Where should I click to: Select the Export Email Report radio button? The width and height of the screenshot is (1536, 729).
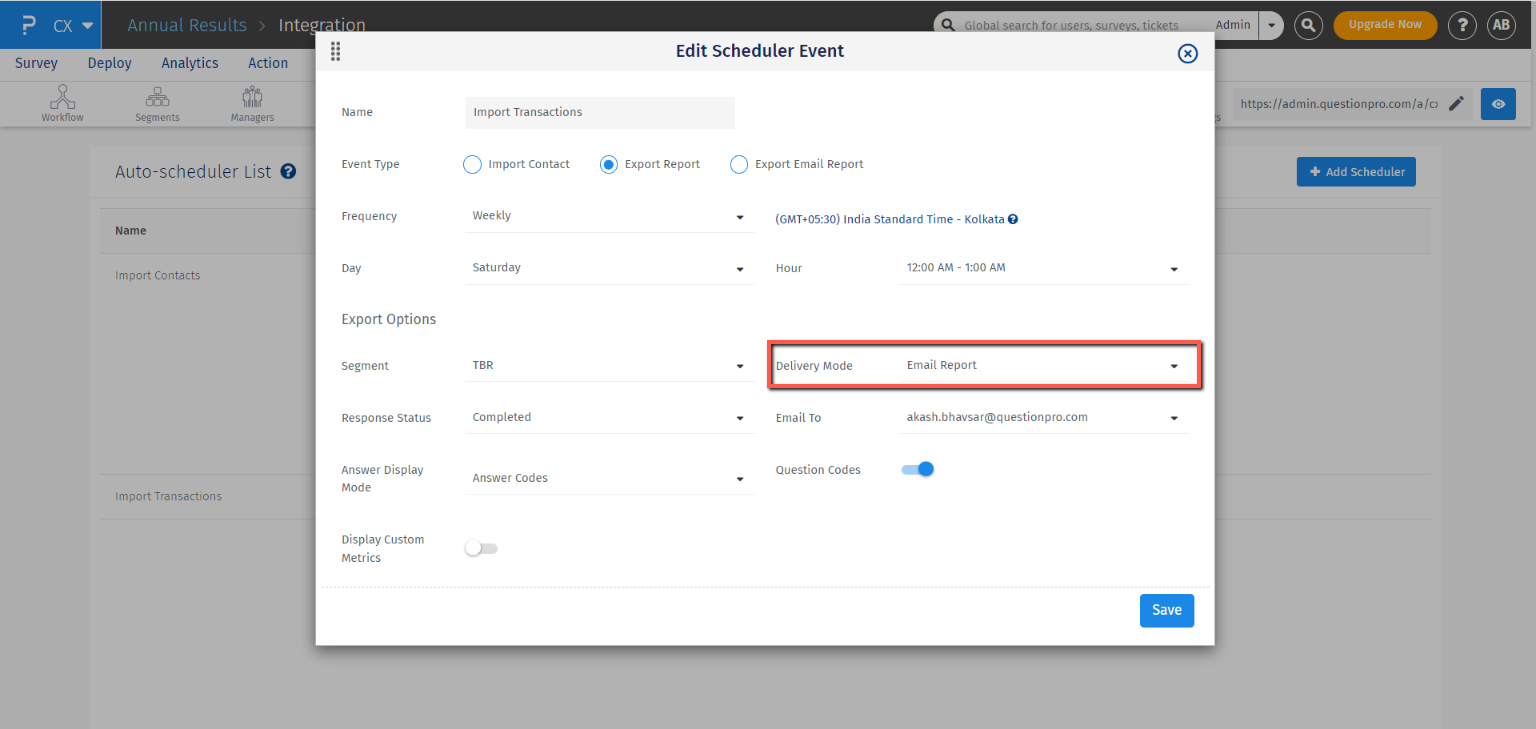[x=739, y=165]
